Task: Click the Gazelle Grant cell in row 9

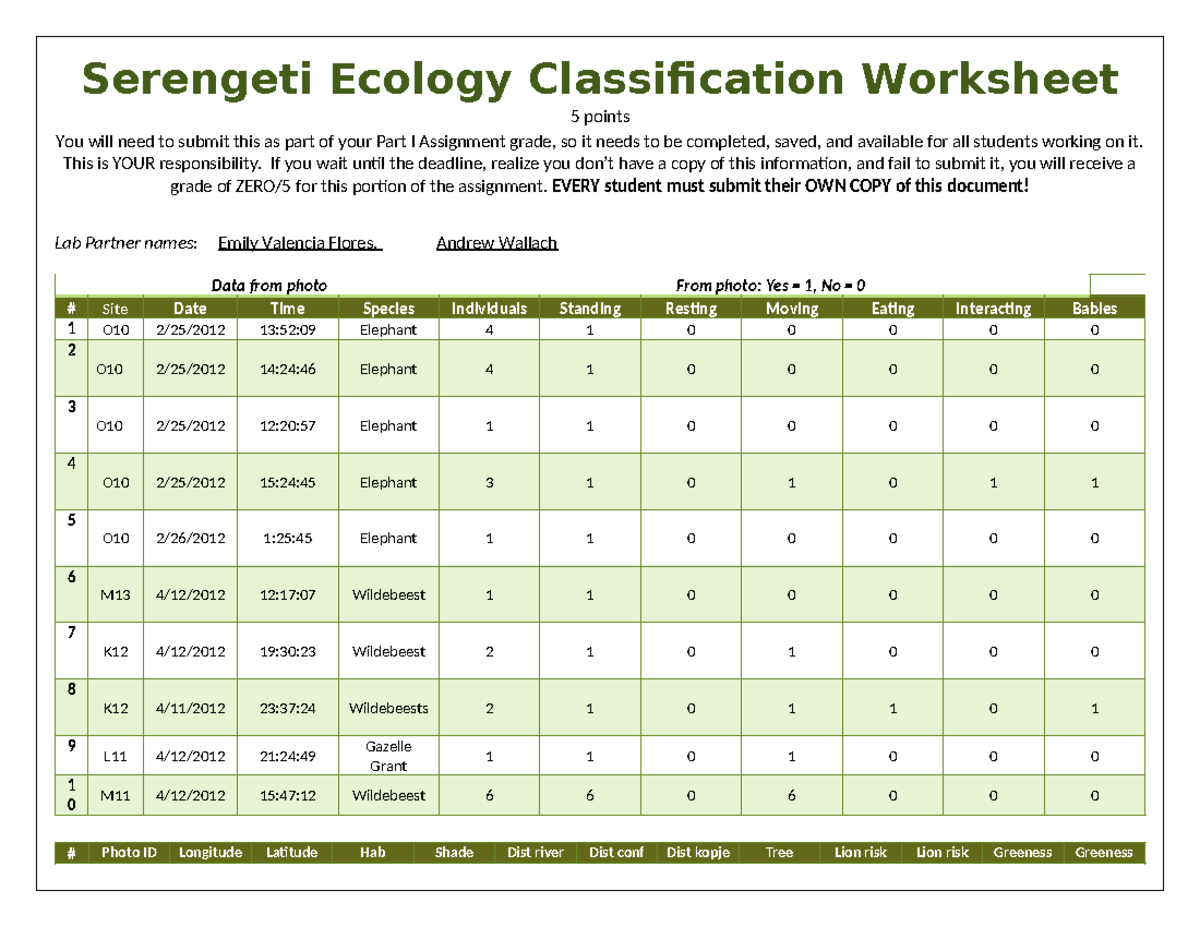Action: point(388,756)
